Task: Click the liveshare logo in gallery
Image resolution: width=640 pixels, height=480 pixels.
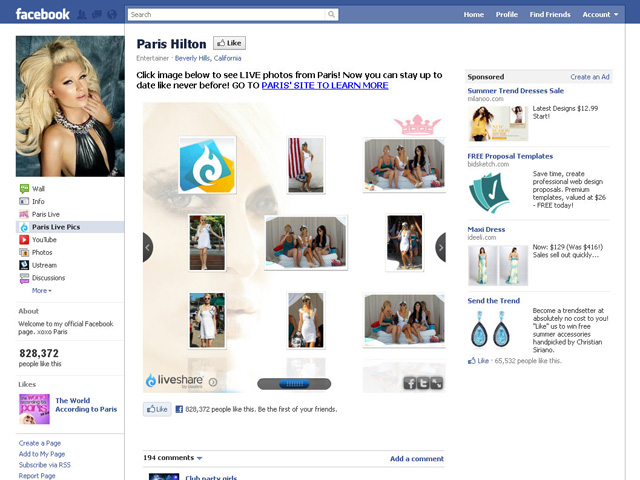Action: click(x=175, y=380)
